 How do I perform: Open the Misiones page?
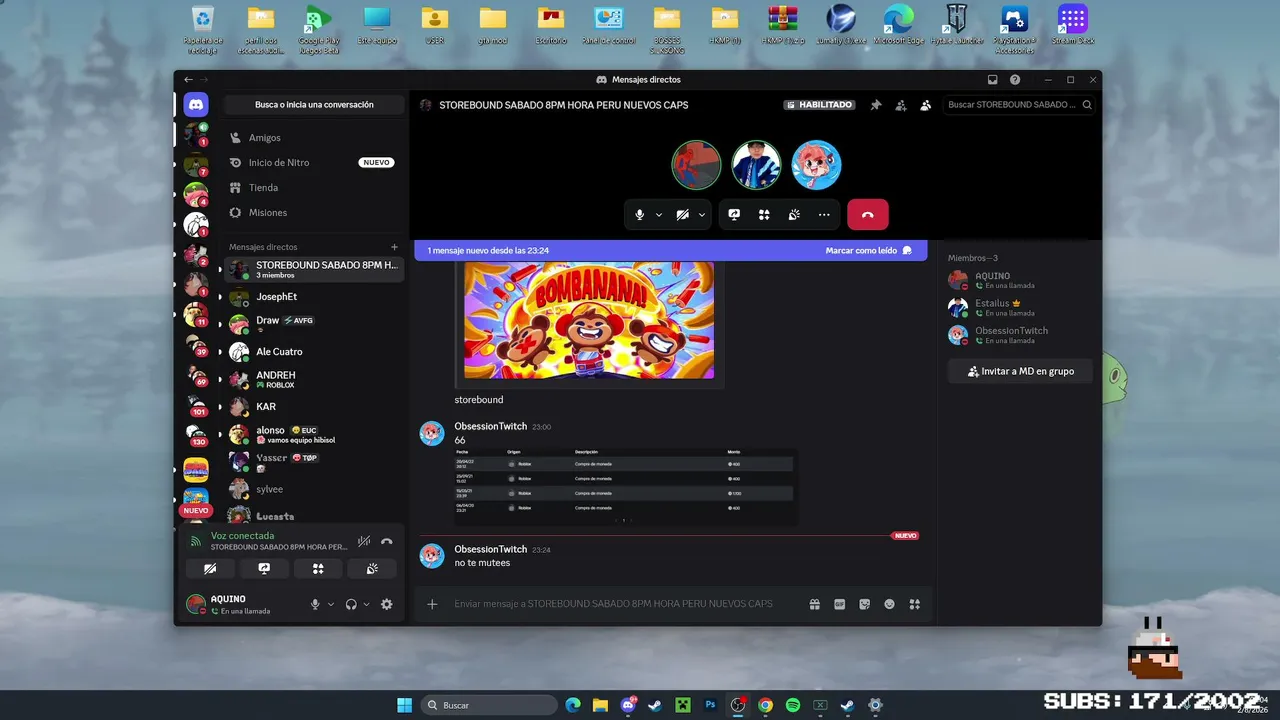coord(314,213)
